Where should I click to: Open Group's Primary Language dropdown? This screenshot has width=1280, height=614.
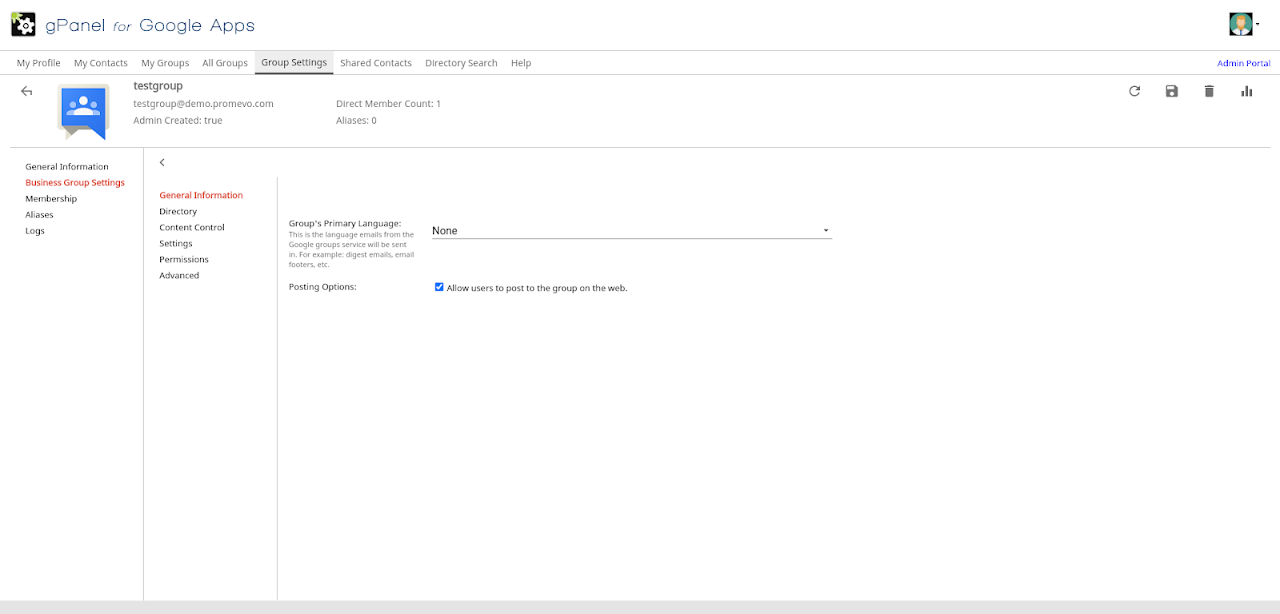631,231
